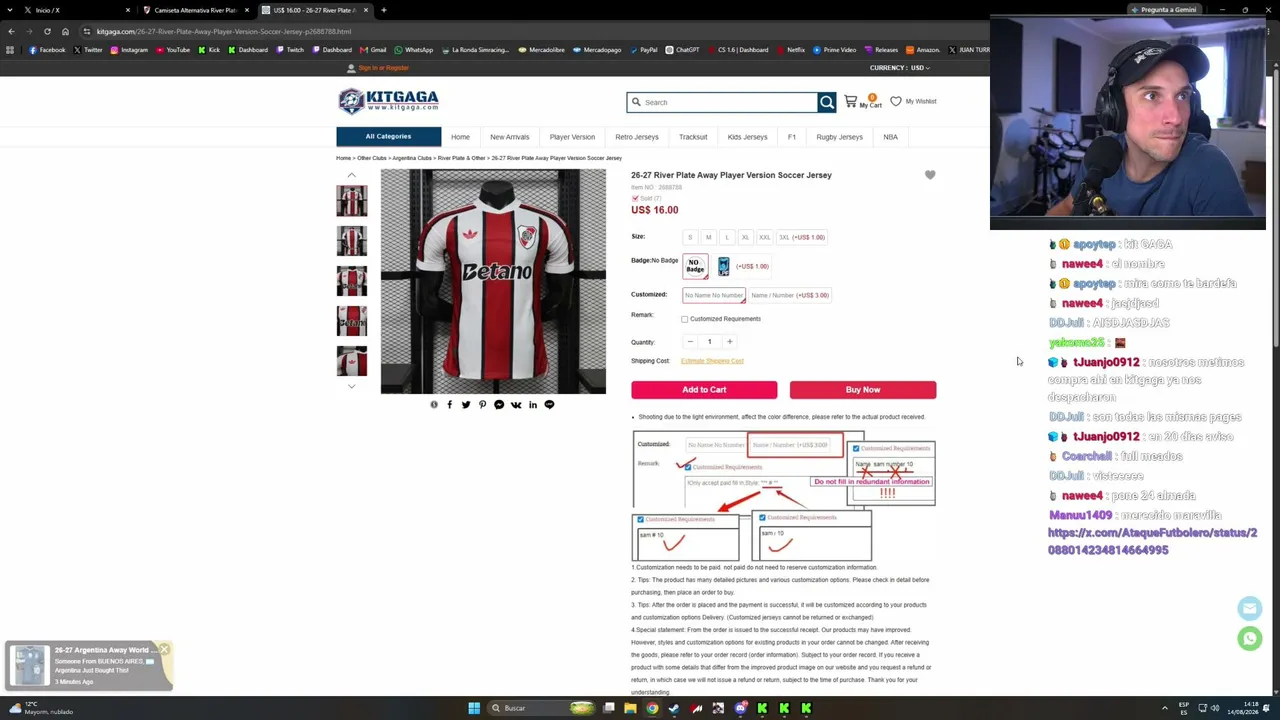Go to the Home menu item

(x=460, y=137)
